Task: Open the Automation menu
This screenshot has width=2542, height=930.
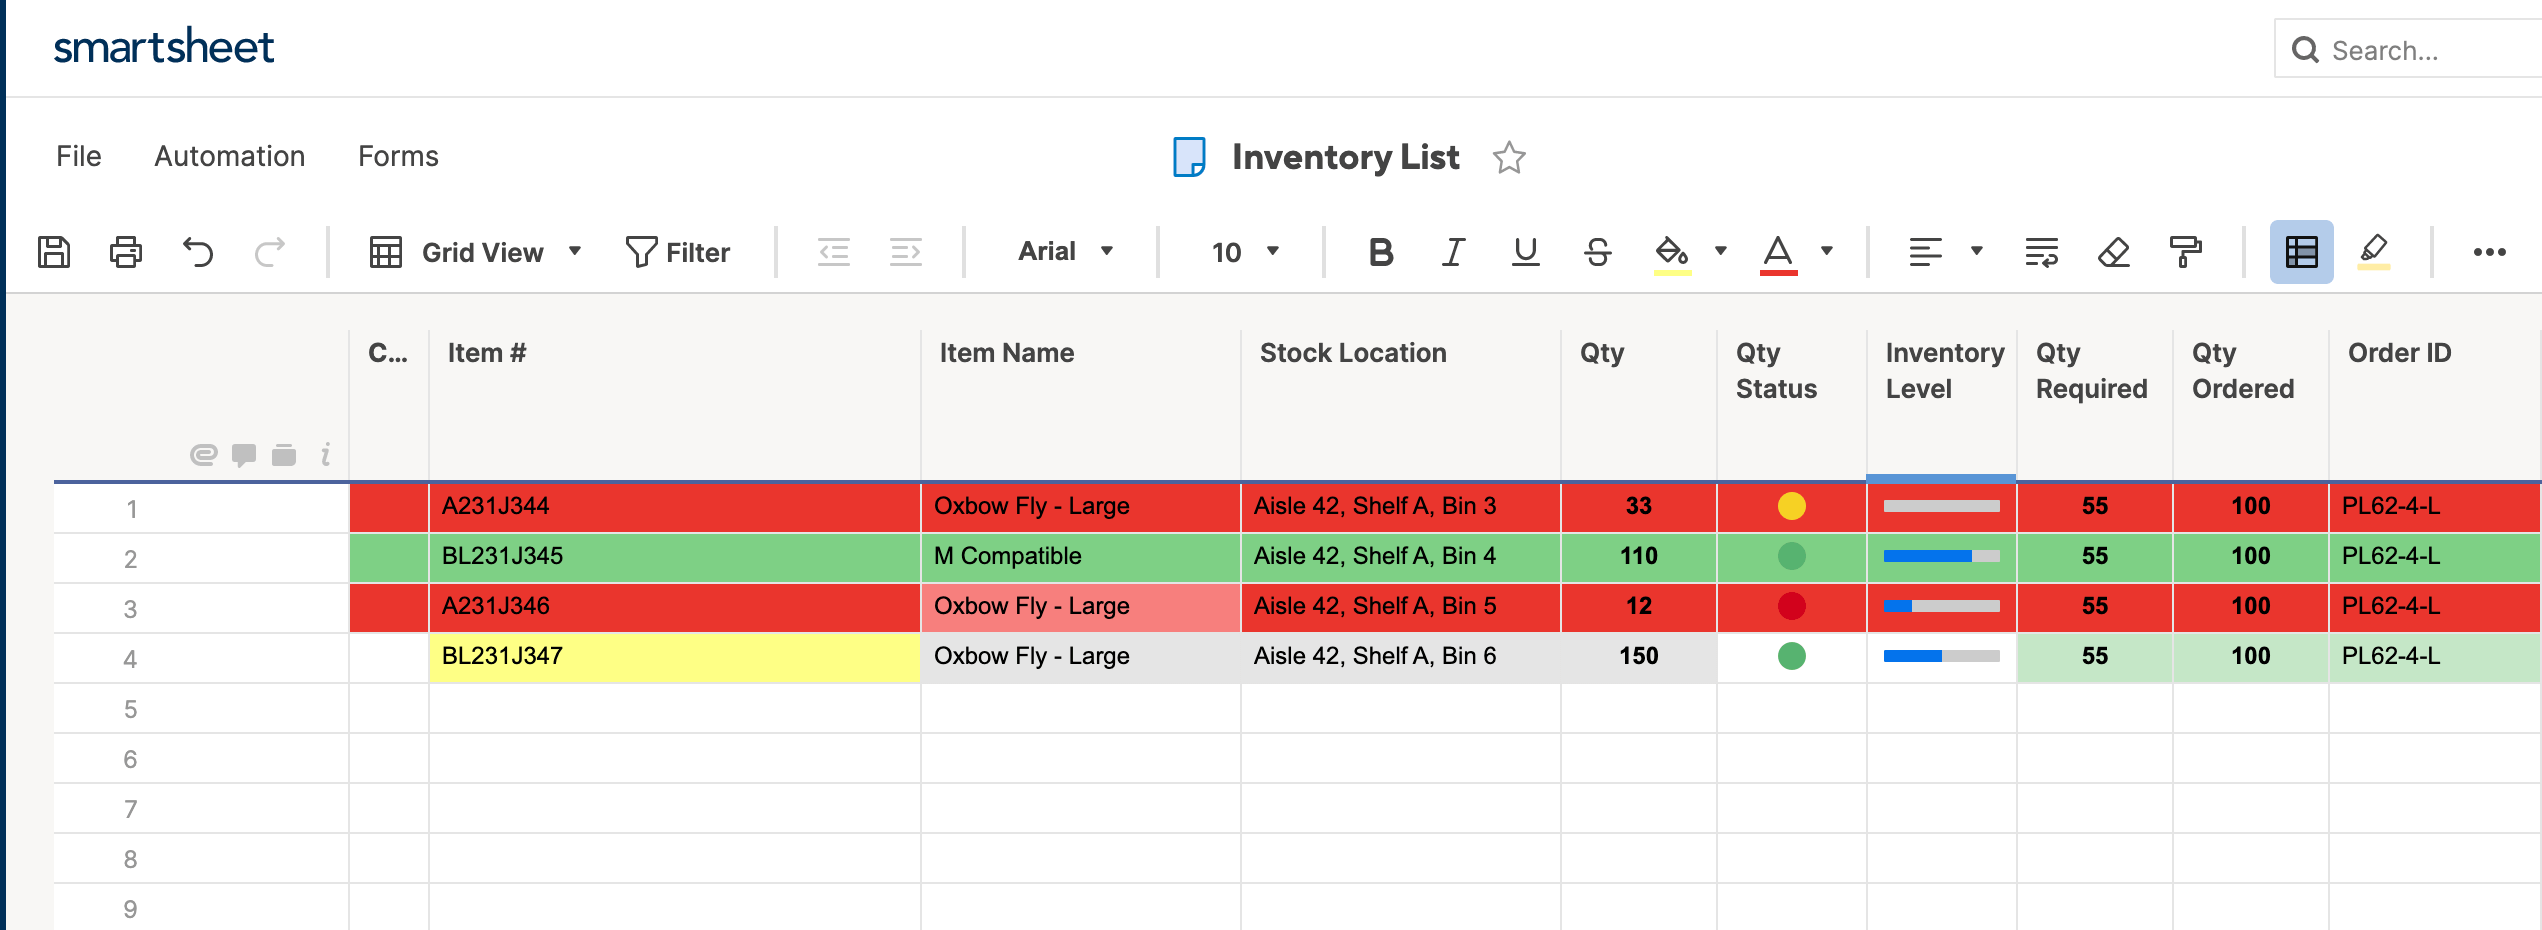Action: (x=229, y=156)
